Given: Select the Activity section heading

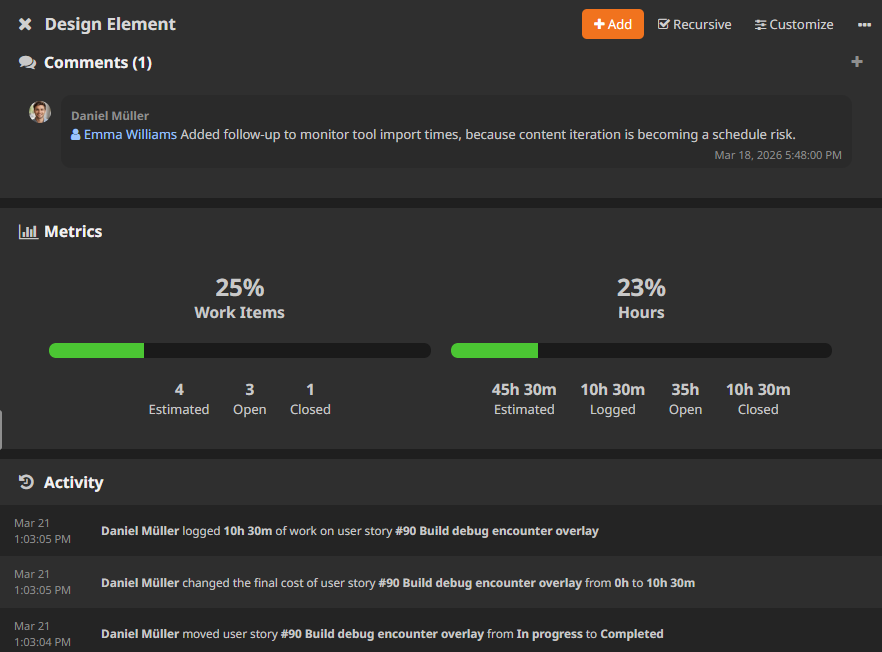Looking at the screenshot, I should (x=73, y=483).
